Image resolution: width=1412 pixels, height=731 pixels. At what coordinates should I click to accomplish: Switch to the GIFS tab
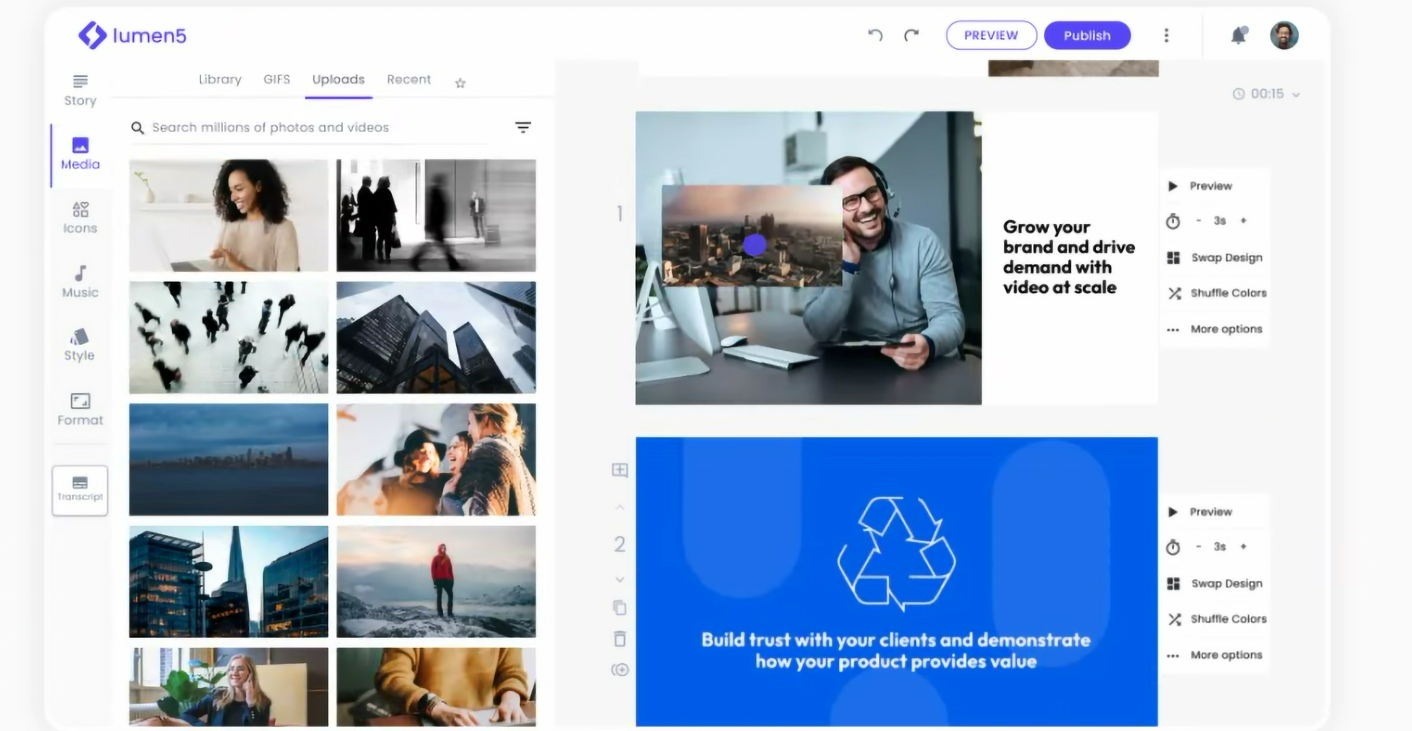(277, 79)
